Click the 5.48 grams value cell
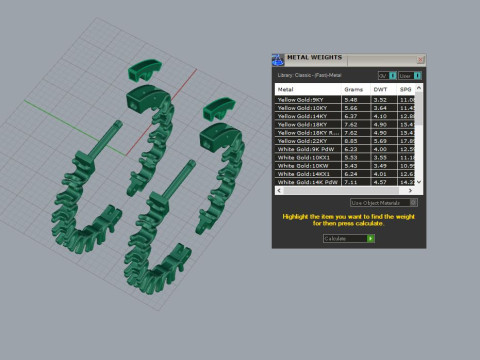Screen dimensions: 480x360 [356, 100]
